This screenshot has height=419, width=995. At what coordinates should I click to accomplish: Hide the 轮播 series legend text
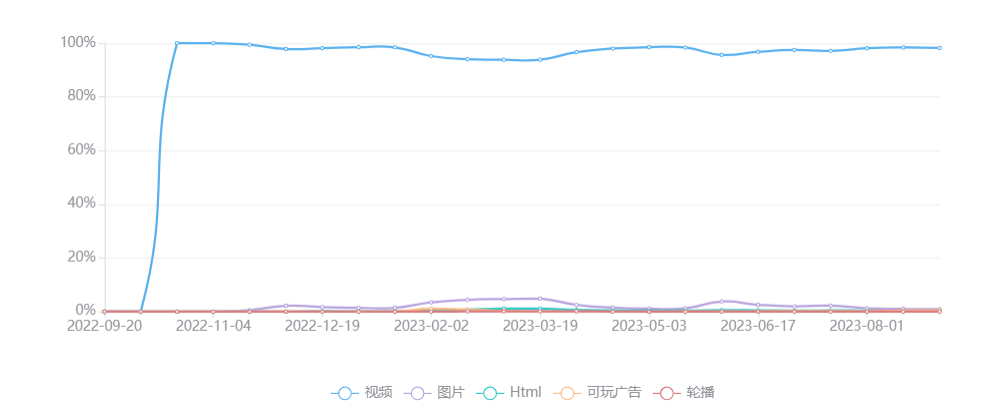tap(700, 393)
